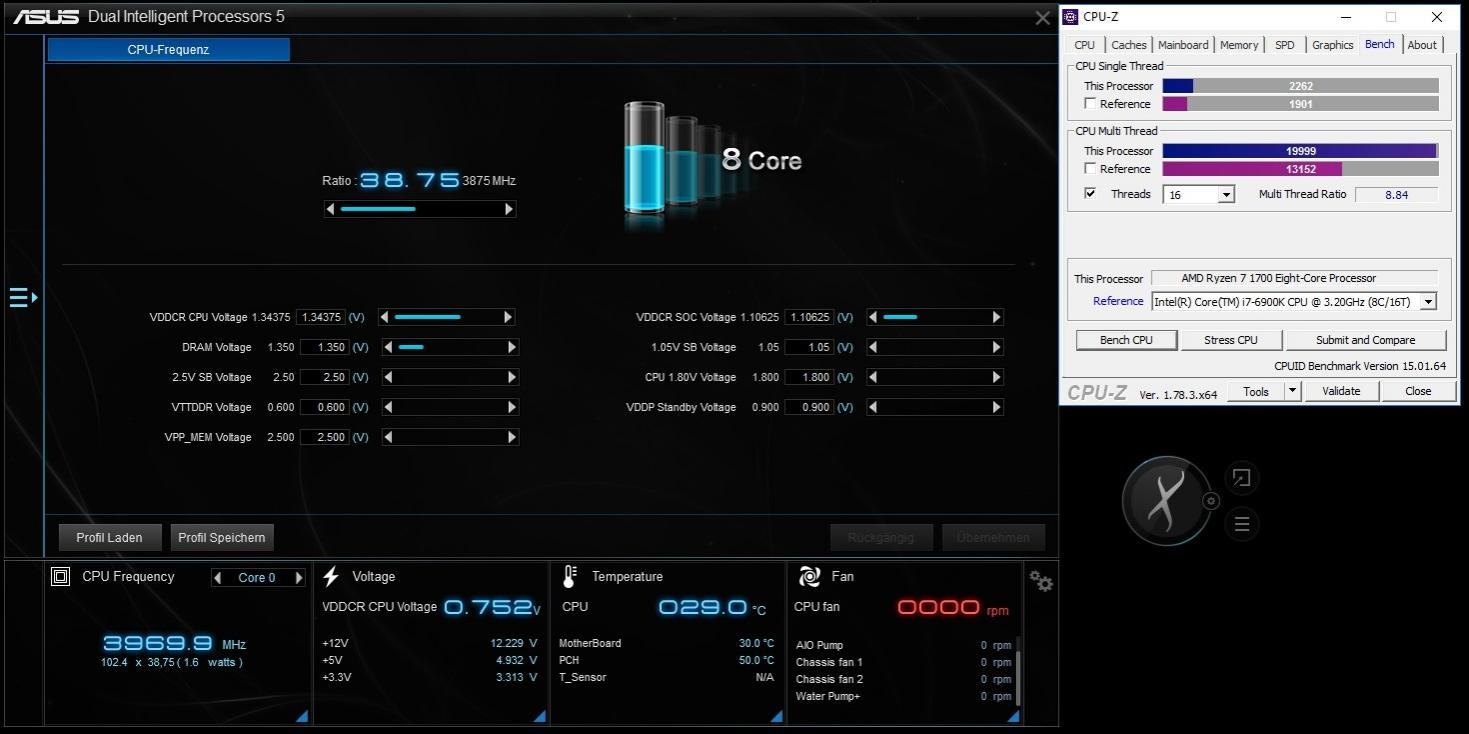The image size is (1469, 734).
Task: Click Validate button in CPU-Z
Action: coord(1341,391)
